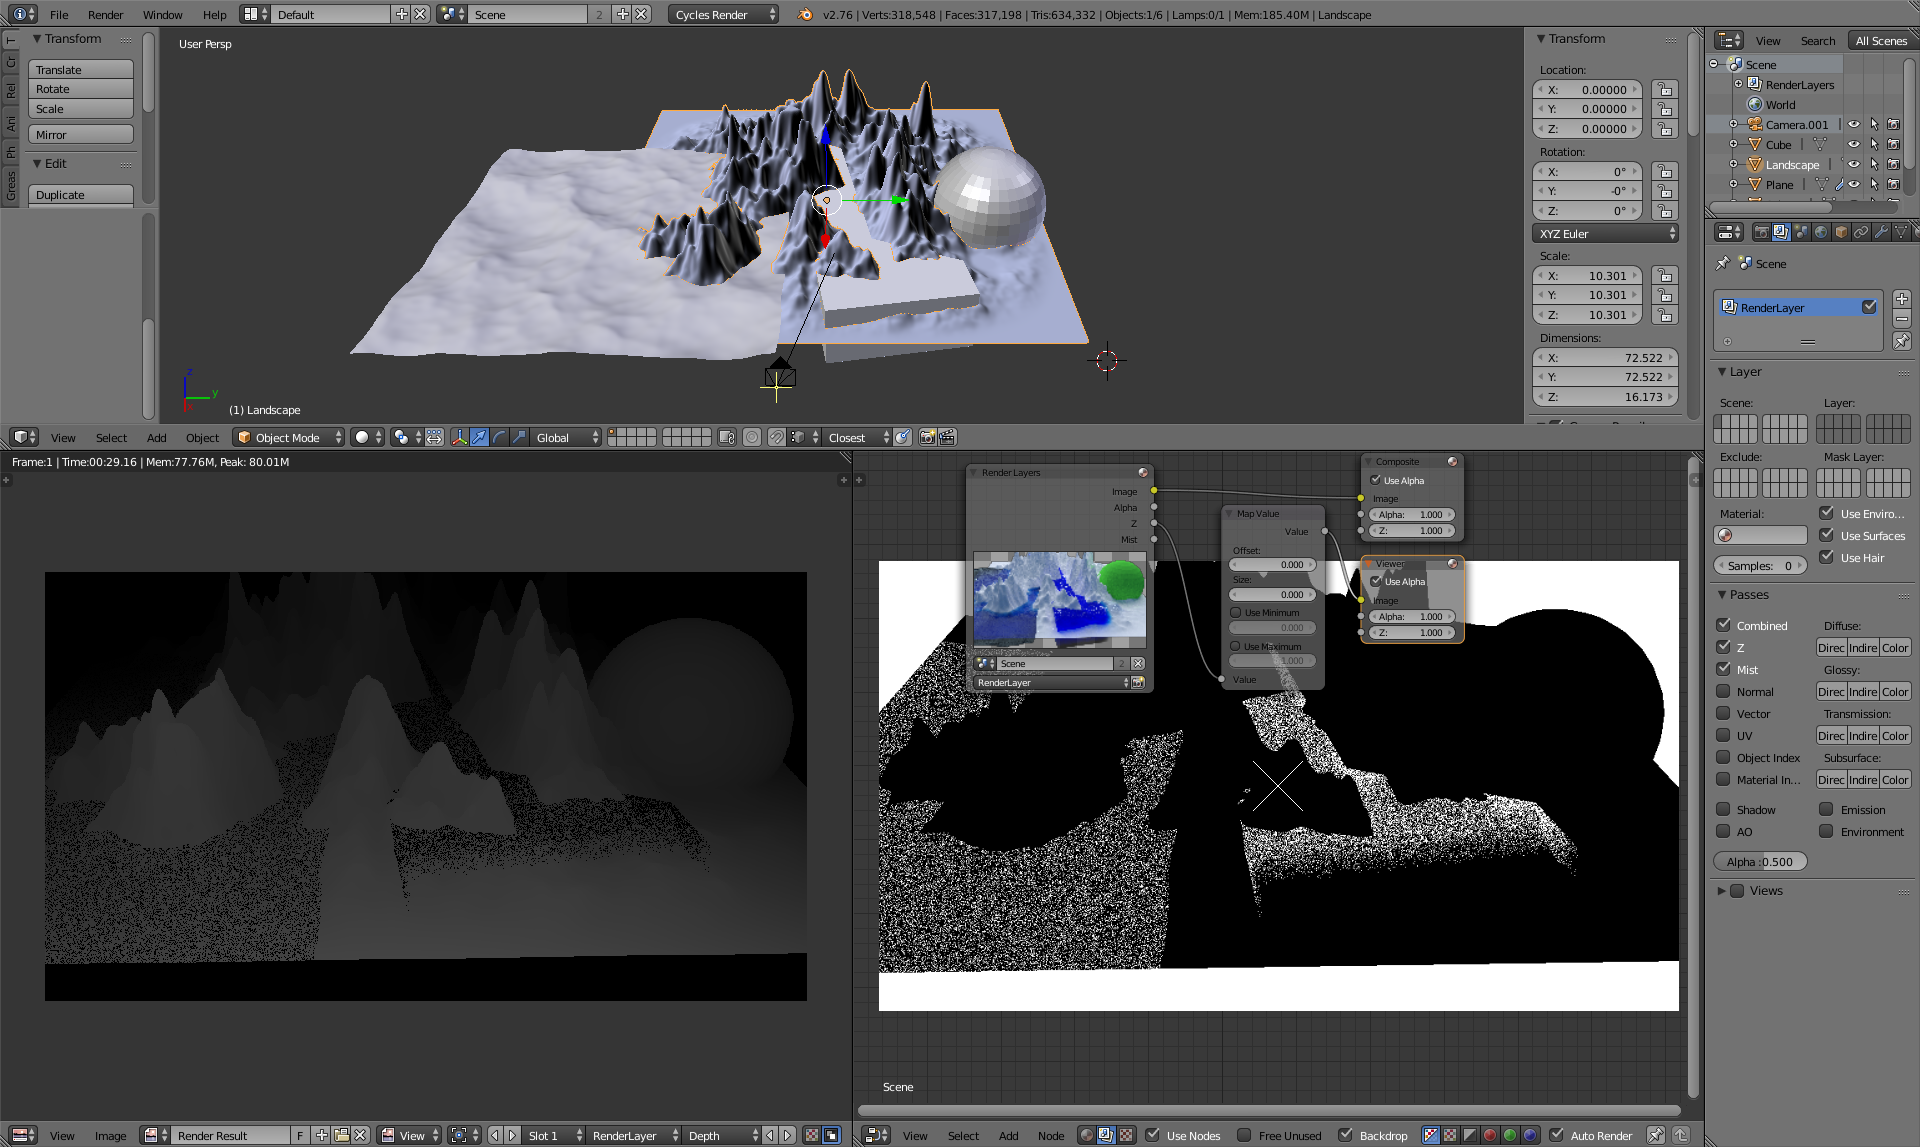The width and height of the screenshot is (1920, 1147).
Task: Unlink Render Result image with X icon
Action: pyautogui.click(x=361, y=1135)
